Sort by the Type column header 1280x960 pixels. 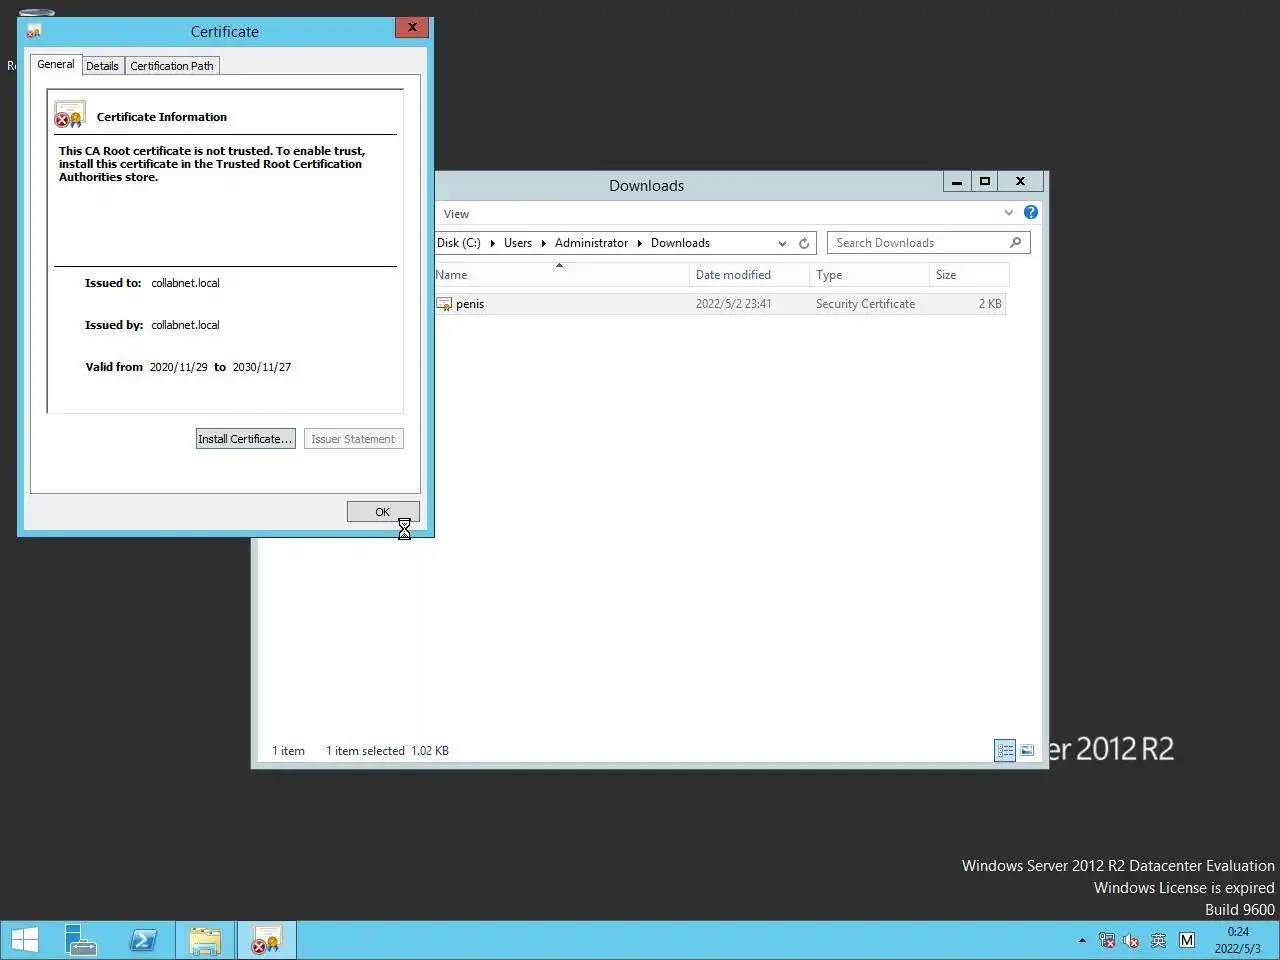tap(869, 275)
